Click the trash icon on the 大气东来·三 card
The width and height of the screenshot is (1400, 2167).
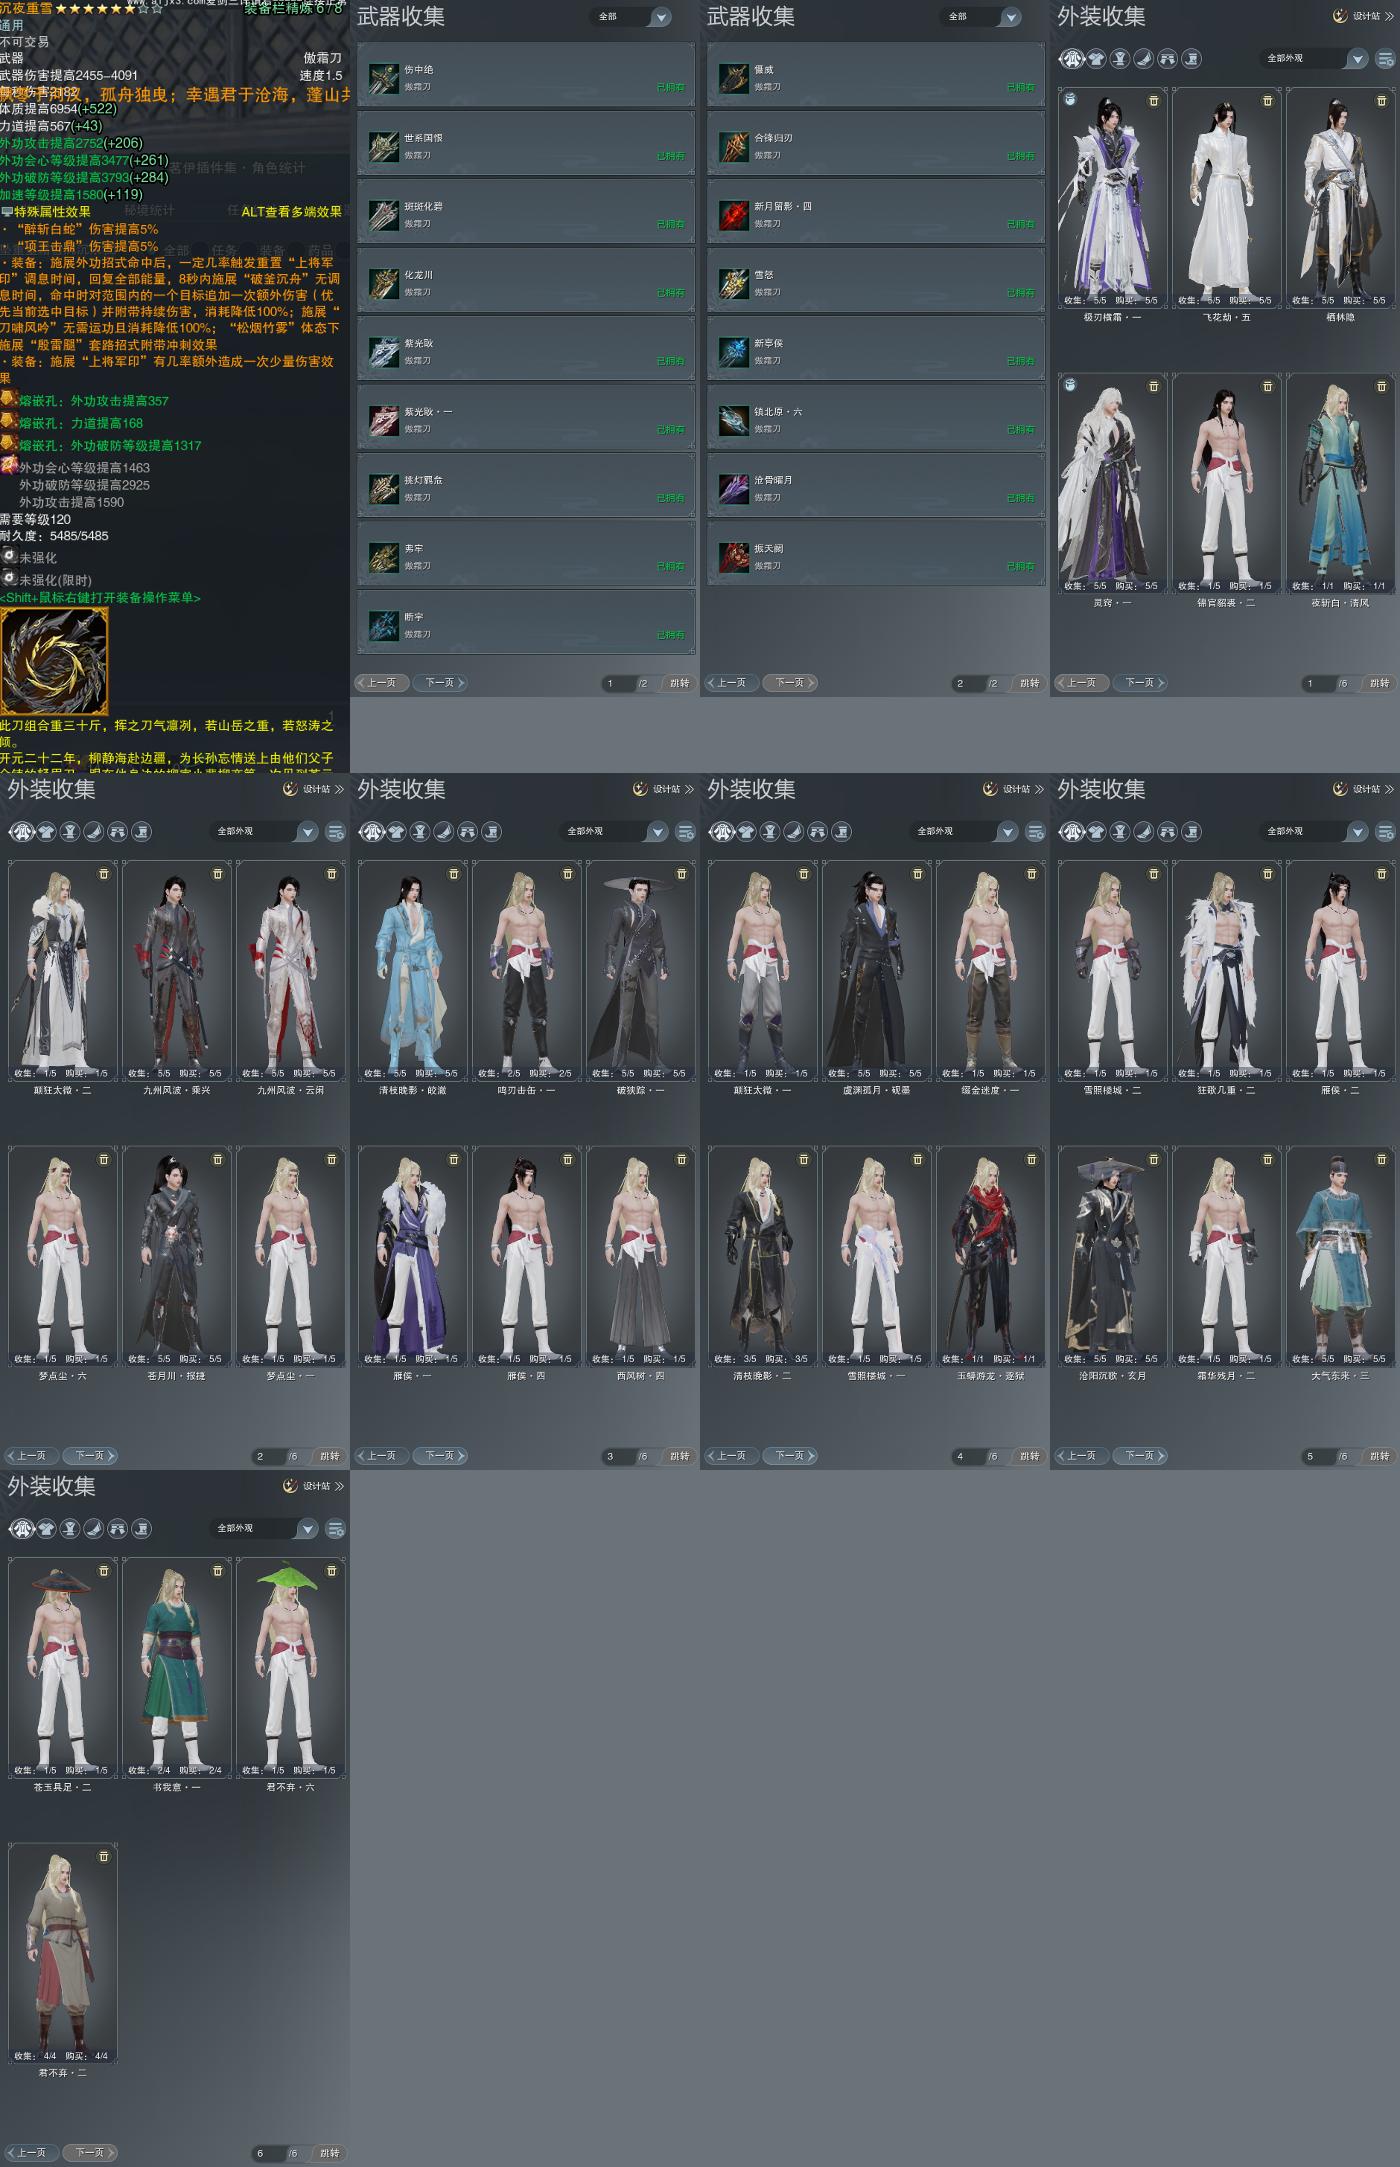1381,1160
